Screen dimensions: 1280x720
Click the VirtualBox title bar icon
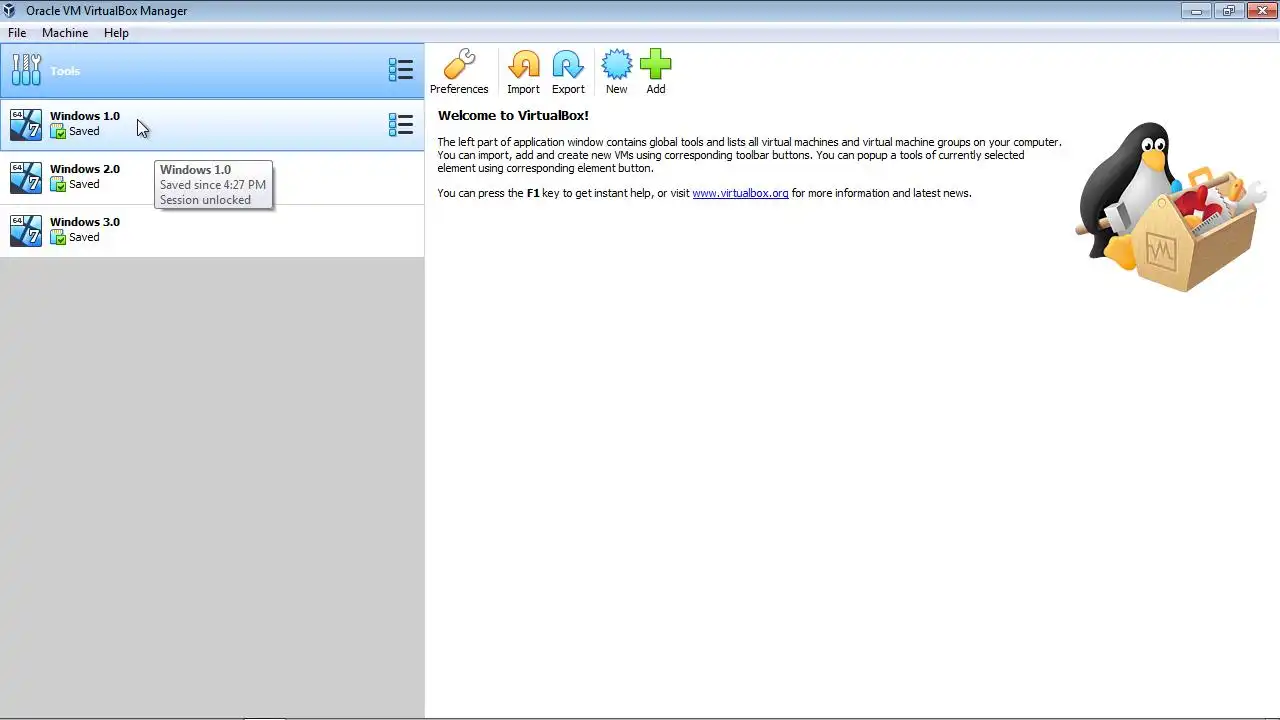[9, 11]
